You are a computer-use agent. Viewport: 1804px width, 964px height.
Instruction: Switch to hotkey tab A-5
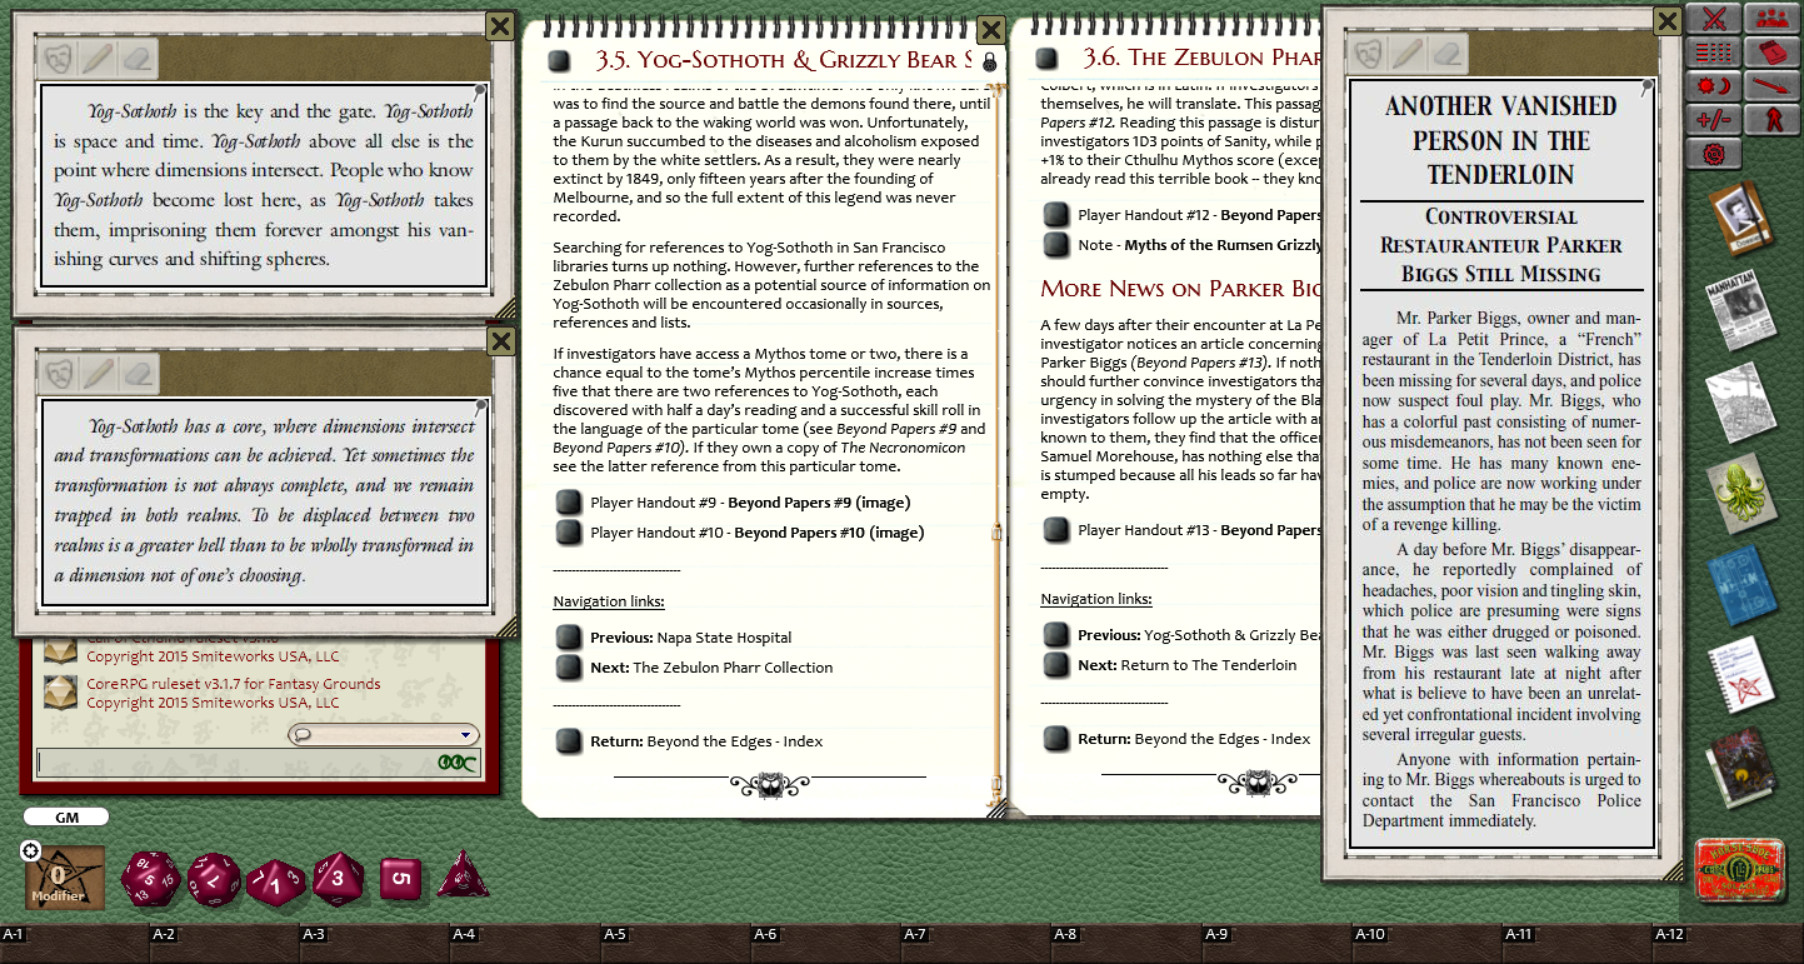point(615,933)
